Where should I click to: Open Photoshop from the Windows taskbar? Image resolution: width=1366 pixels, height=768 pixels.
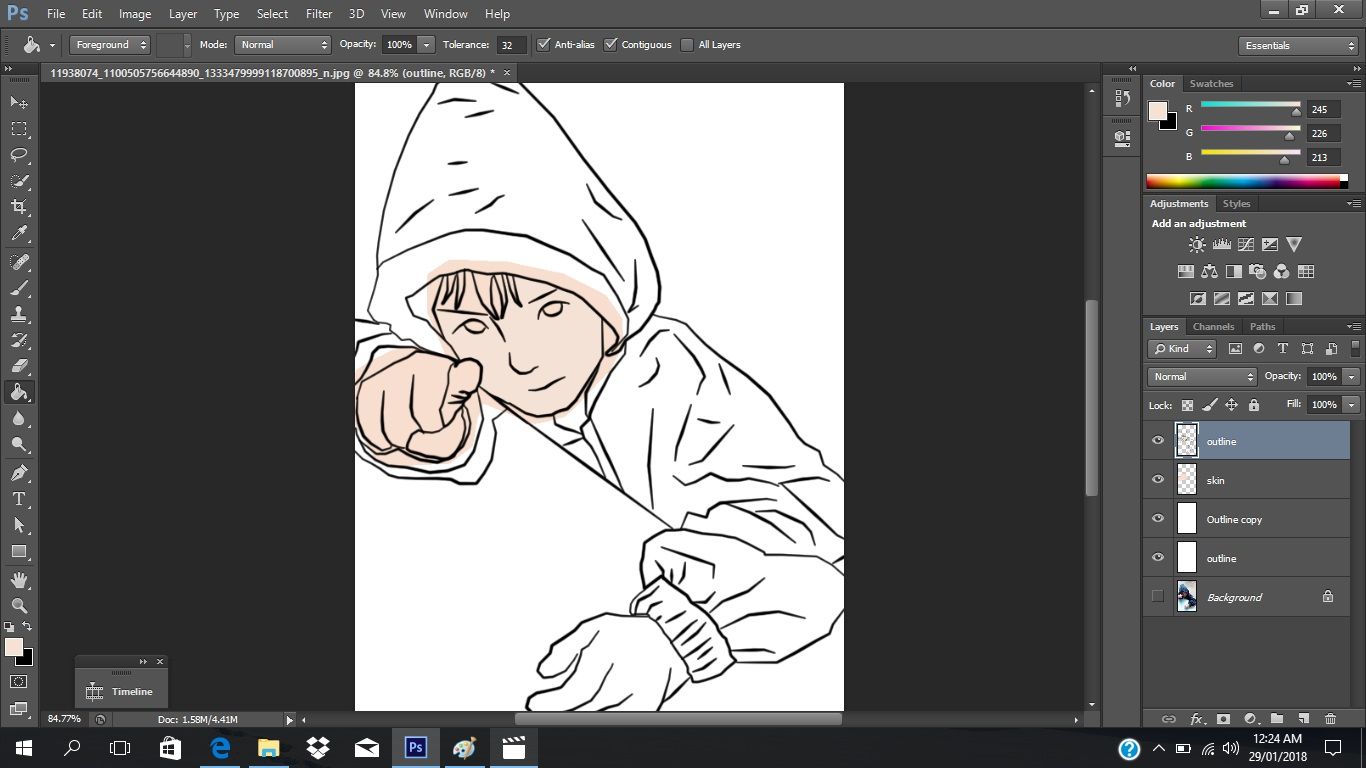click(416, 747)
